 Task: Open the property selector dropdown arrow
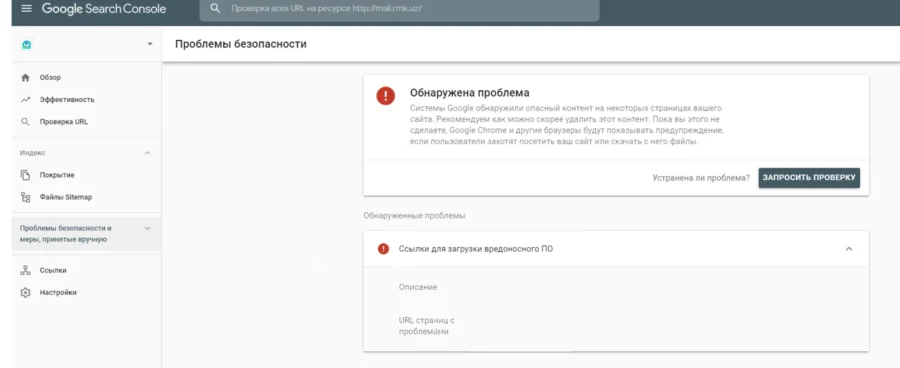[150, 44]
